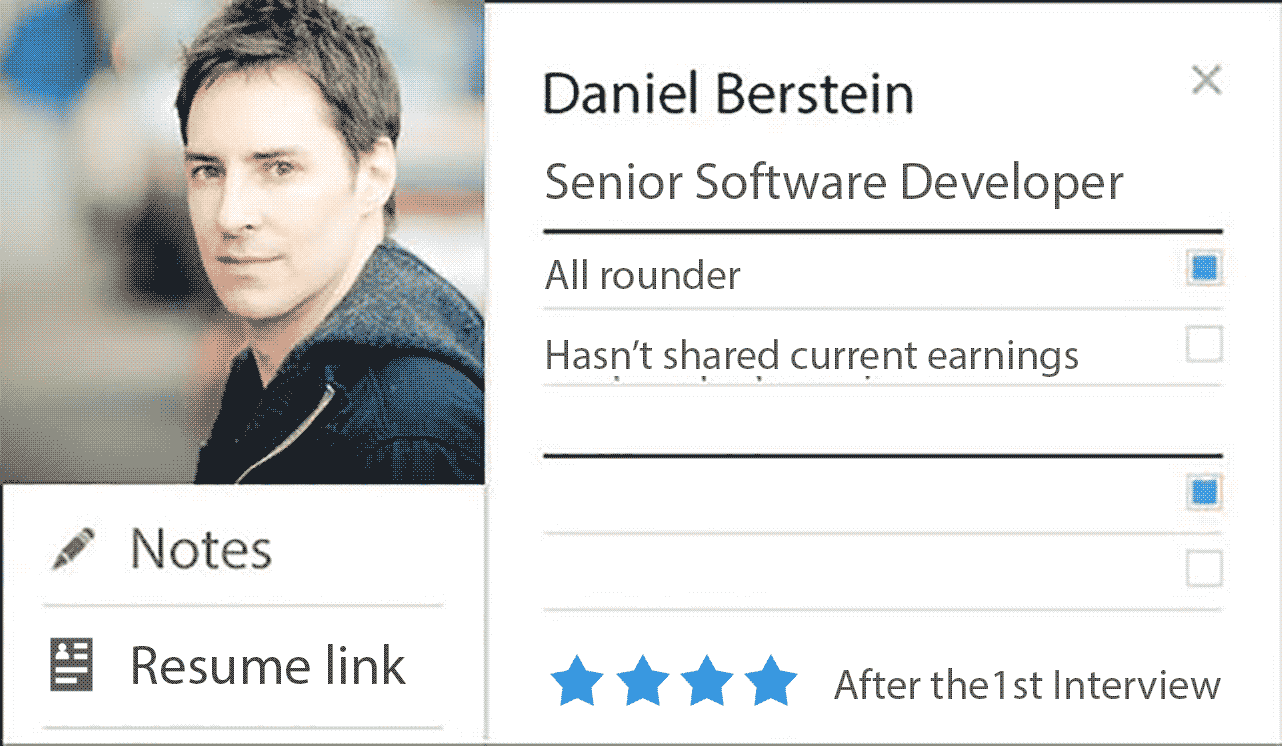Screen dimensions: 1282x746
Task: Uncheck the All rounder checkbox
Action: (1204, 268)
